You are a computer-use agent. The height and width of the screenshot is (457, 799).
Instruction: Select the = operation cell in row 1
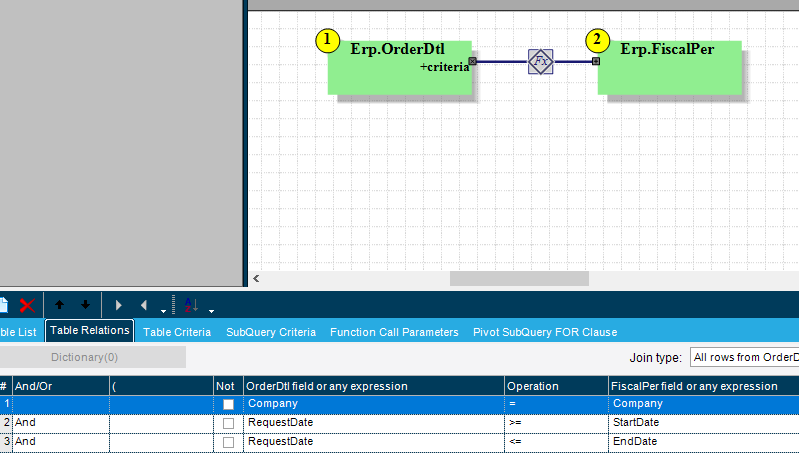556,404
